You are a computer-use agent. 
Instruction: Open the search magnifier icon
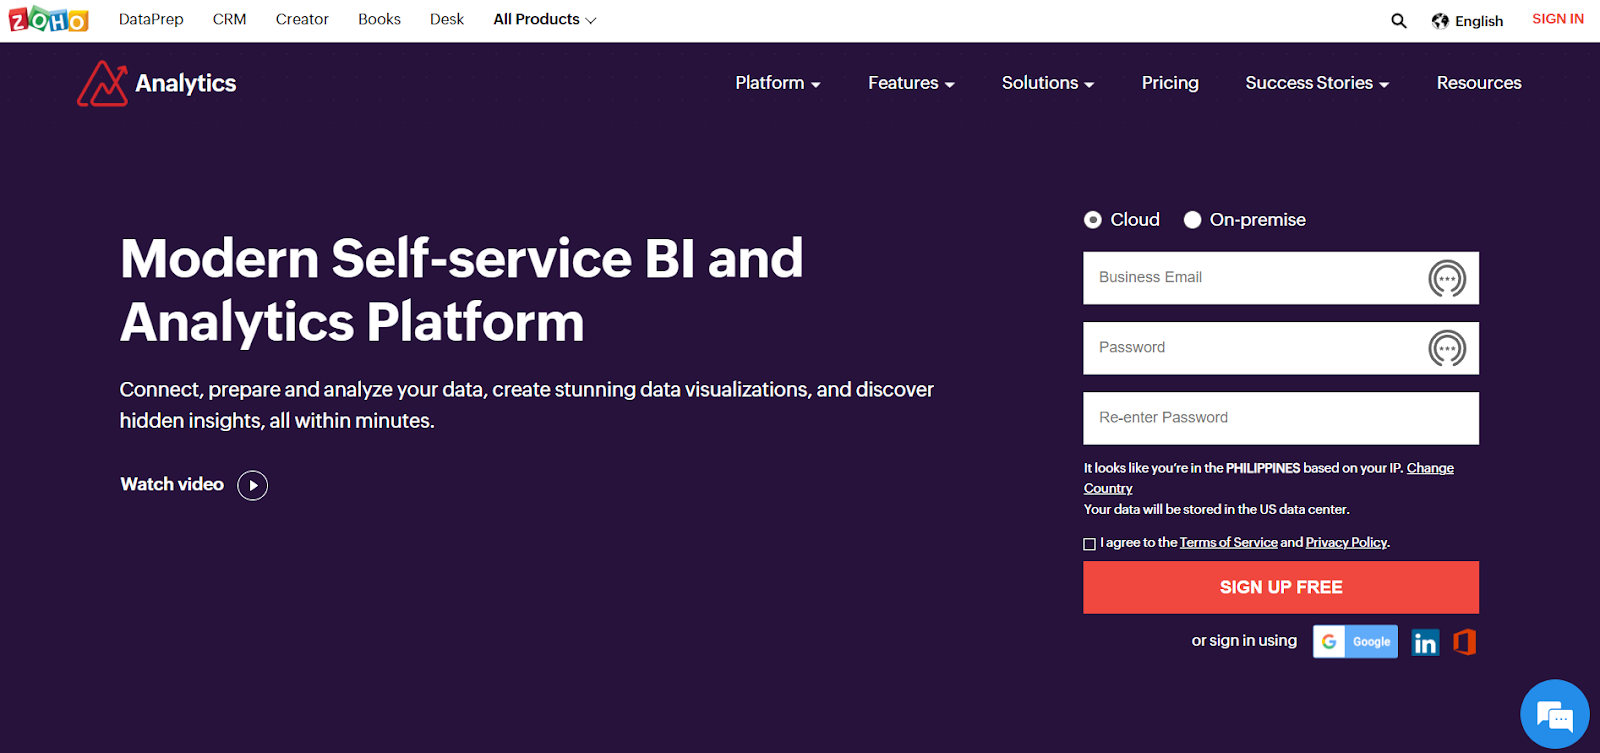[x=1398, y=21]
